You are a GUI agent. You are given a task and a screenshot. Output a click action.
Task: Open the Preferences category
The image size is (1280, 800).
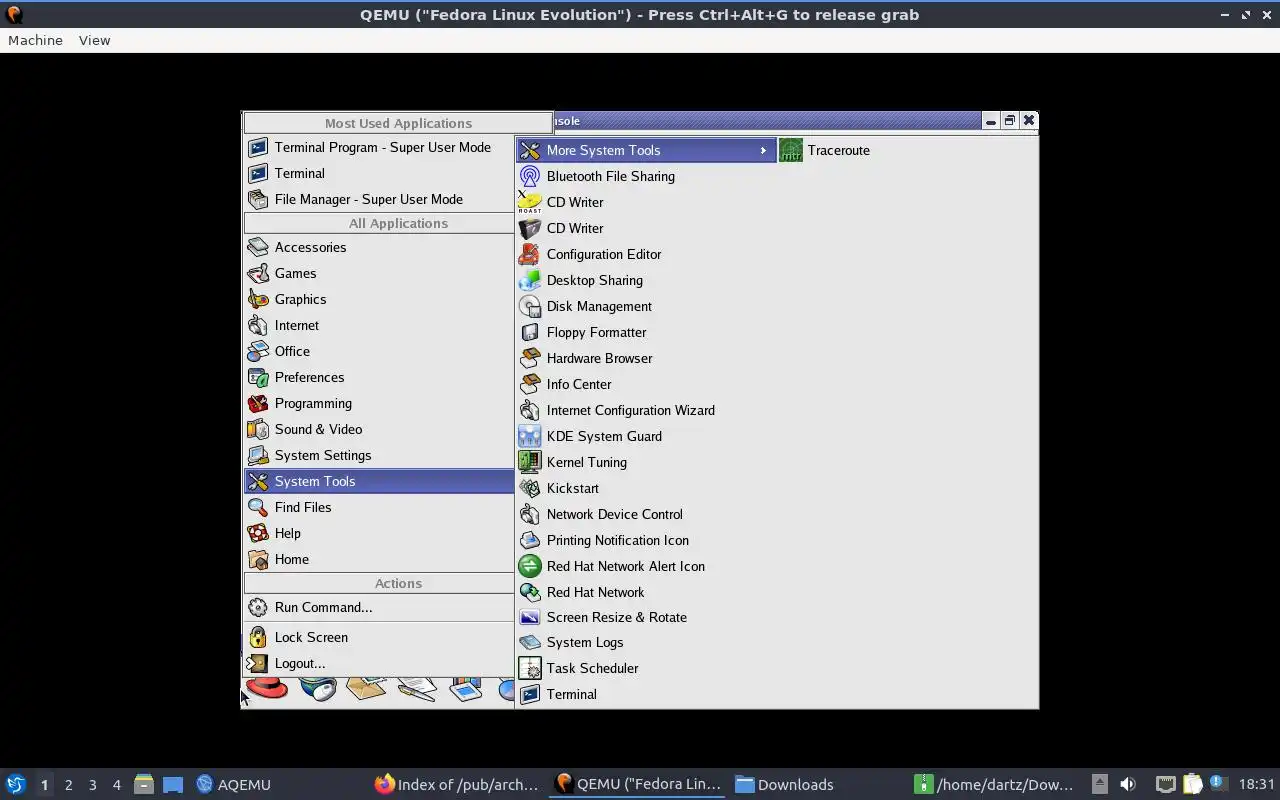pyautogui.click(x=379, y=377)
